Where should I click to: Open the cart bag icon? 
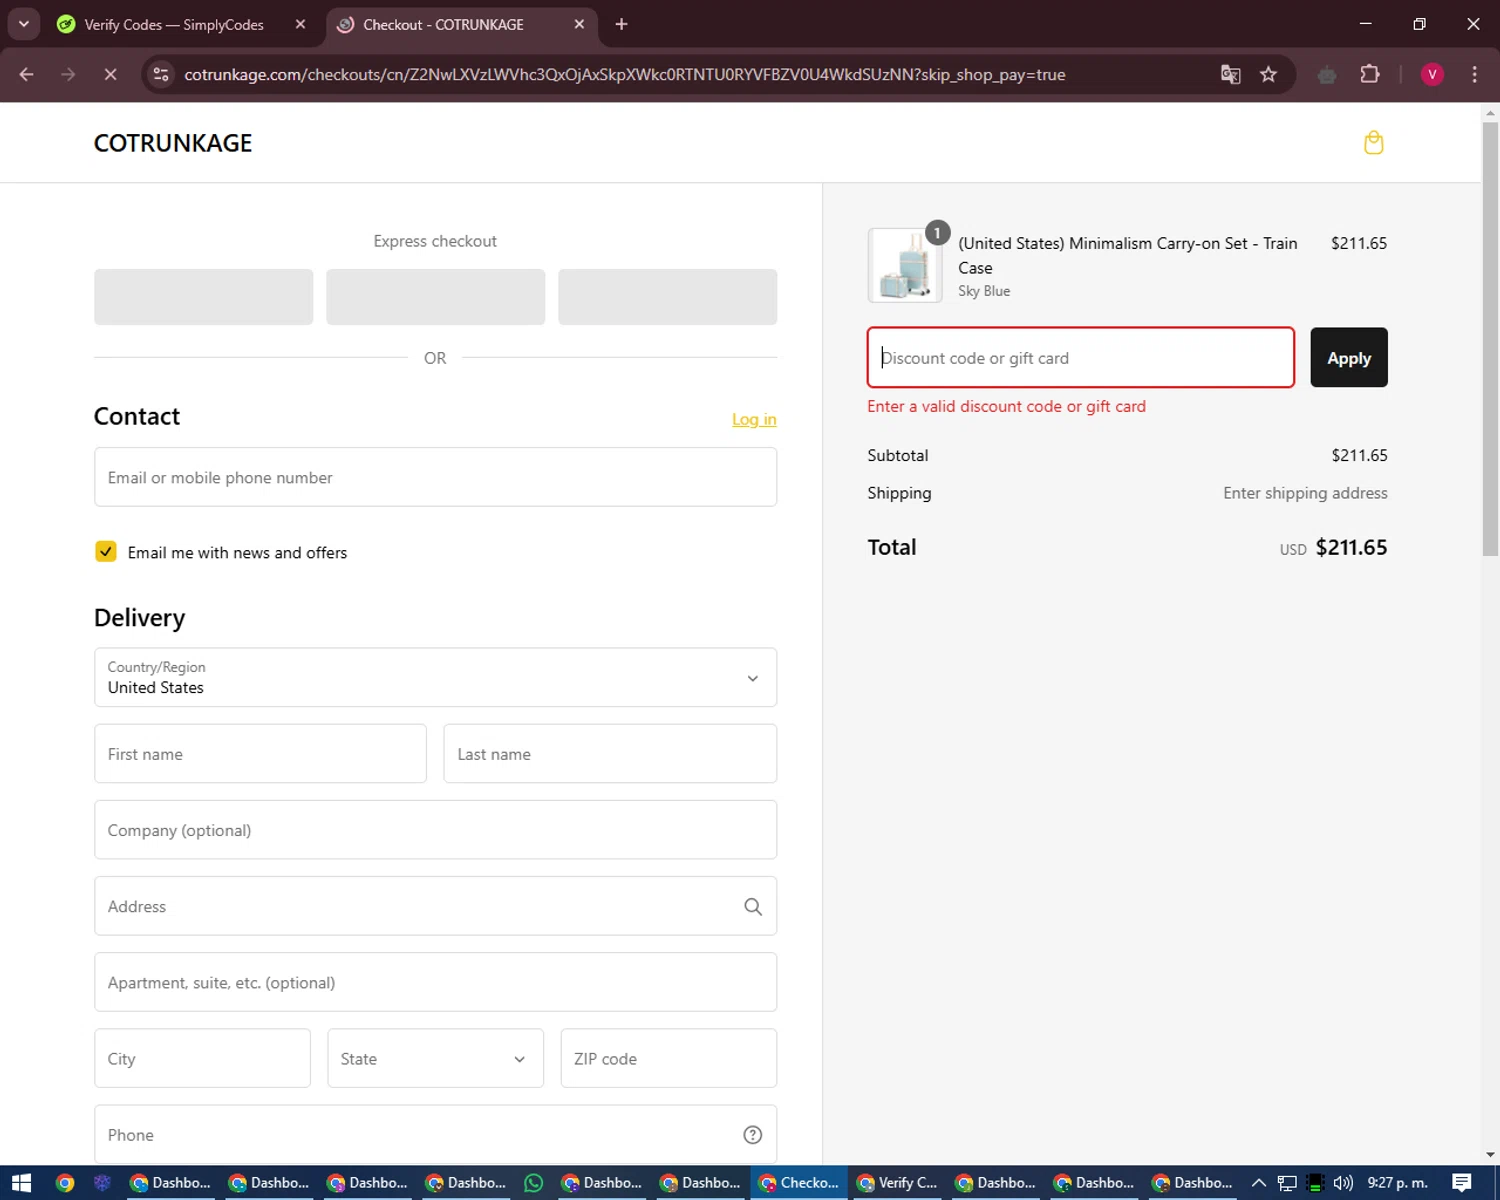[1373, 143]
